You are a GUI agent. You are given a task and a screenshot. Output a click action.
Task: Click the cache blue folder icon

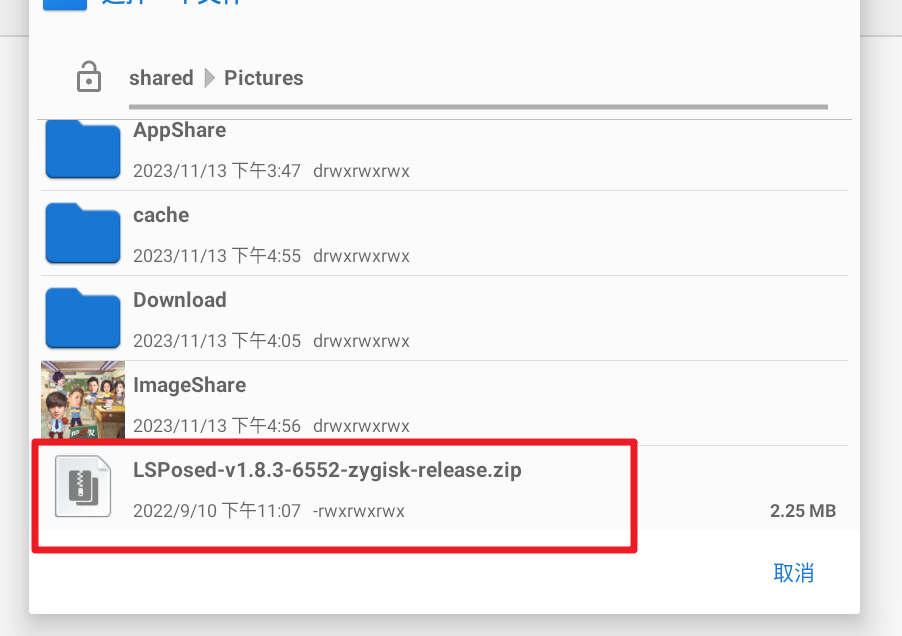tap(83, 233)
